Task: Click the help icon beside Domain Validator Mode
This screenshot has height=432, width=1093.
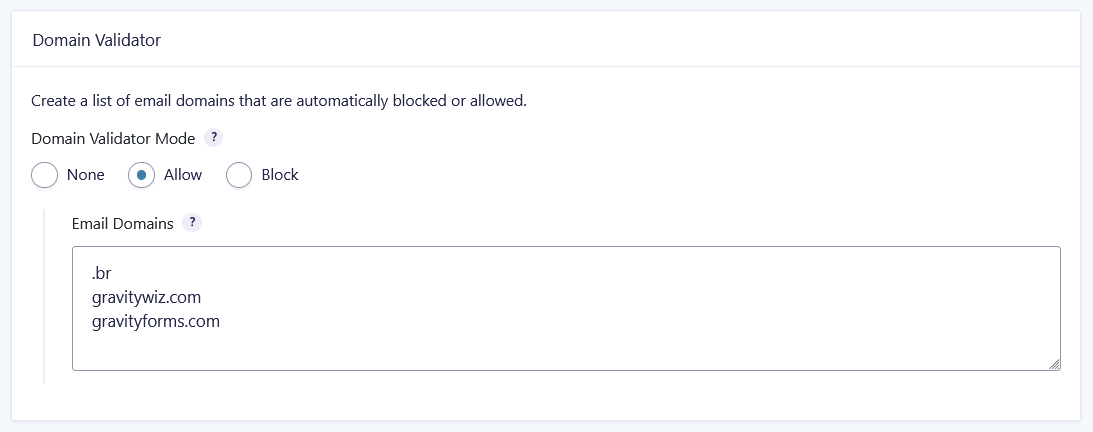Action: tap(214, 138)
